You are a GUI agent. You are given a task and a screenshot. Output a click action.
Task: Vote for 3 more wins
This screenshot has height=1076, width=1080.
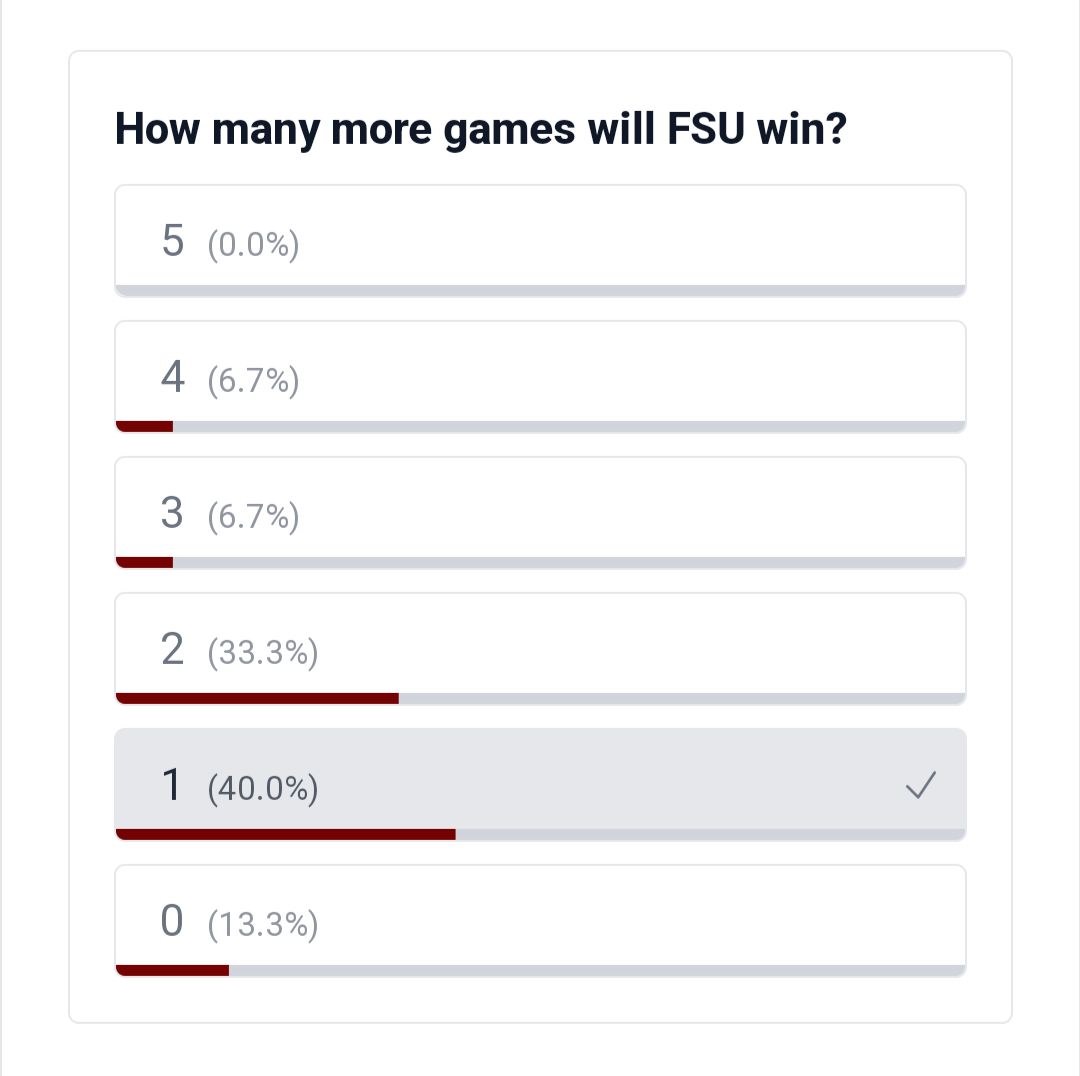click(541, 513)
